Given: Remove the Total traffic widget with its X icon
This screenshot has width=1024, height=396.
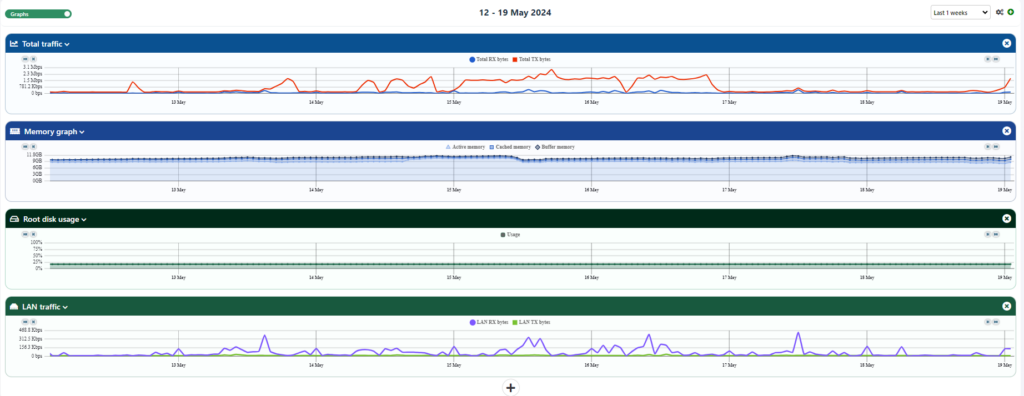Looking at the screenshot, I should [x=1006, y=43].
